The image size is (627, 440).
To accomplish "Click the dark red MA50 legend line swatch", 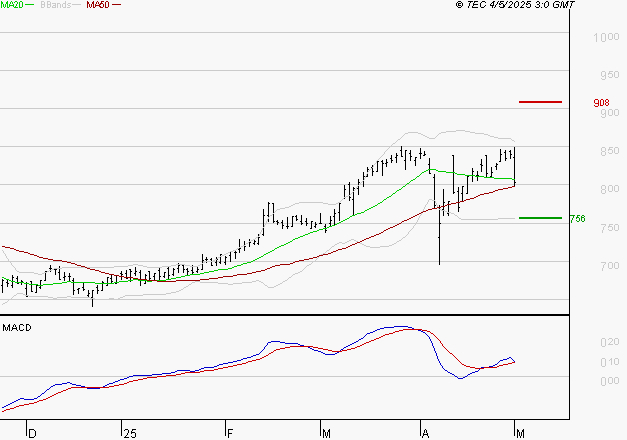I will (x=116, y=5).
